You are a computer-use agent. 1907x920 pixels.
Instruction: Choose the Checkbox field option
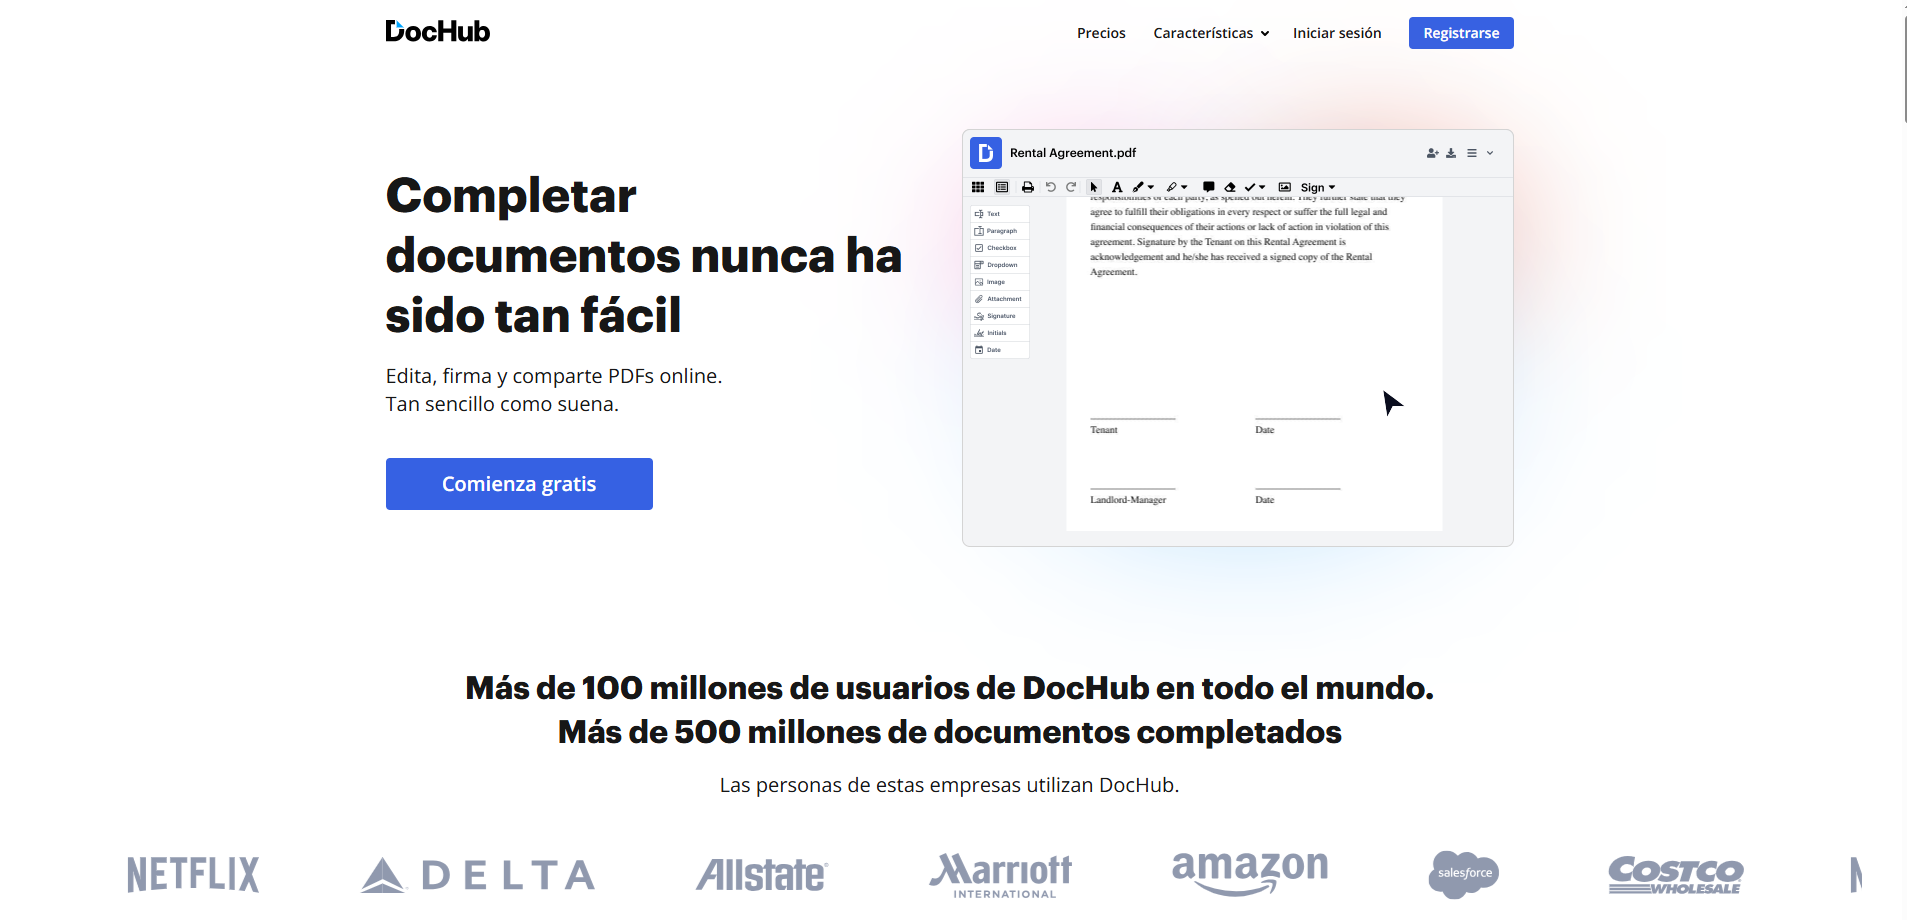[x=1000, y=248]
